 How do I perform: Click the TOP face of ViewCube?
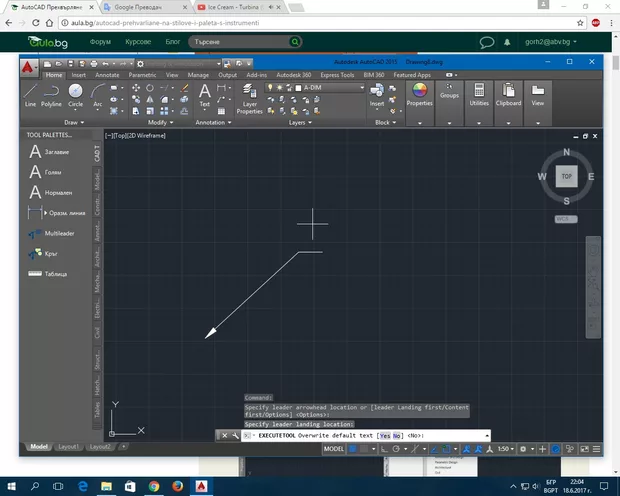click(566, 175)
